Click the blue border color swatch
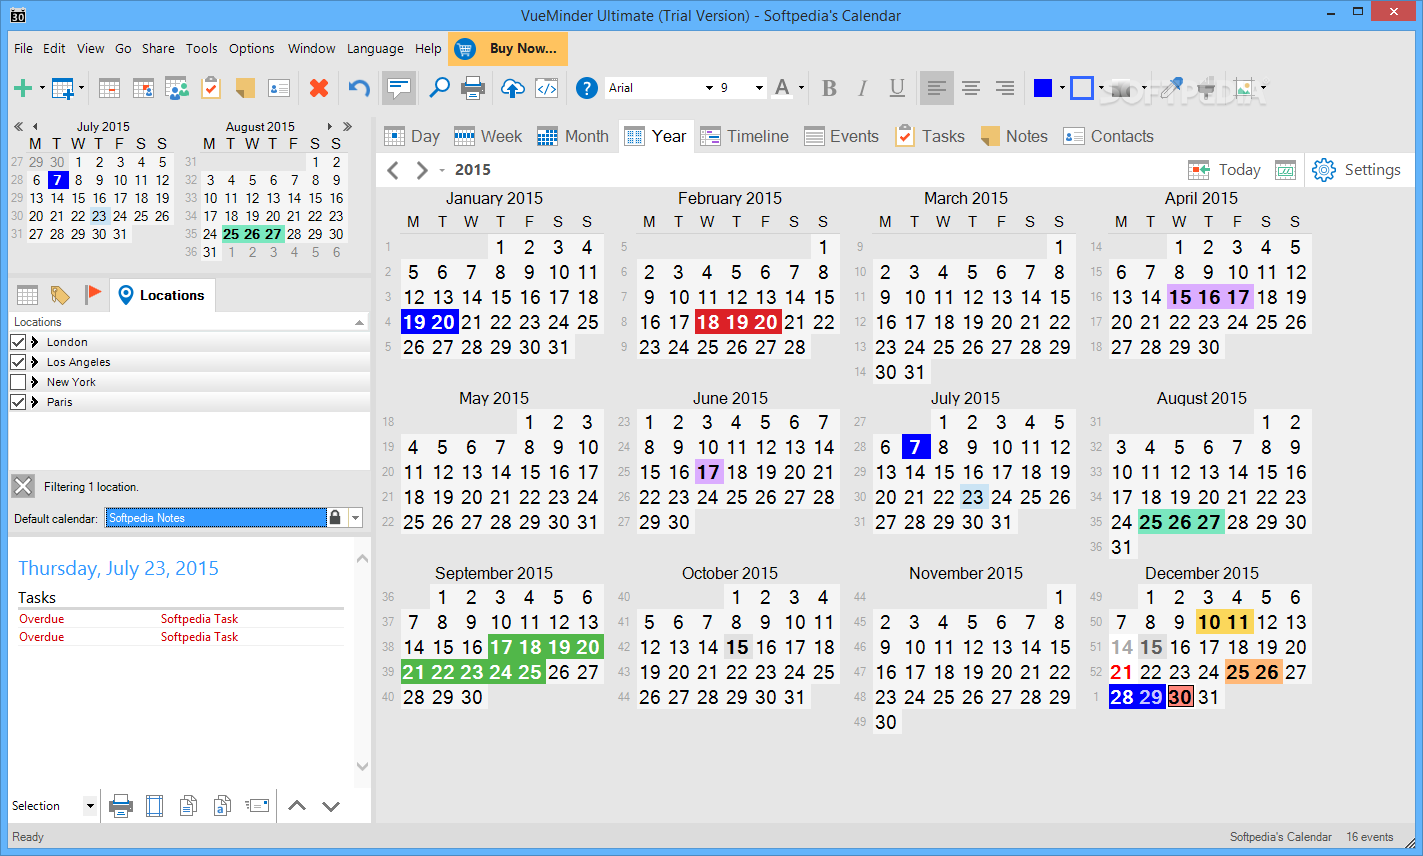 pos(1081,88)
